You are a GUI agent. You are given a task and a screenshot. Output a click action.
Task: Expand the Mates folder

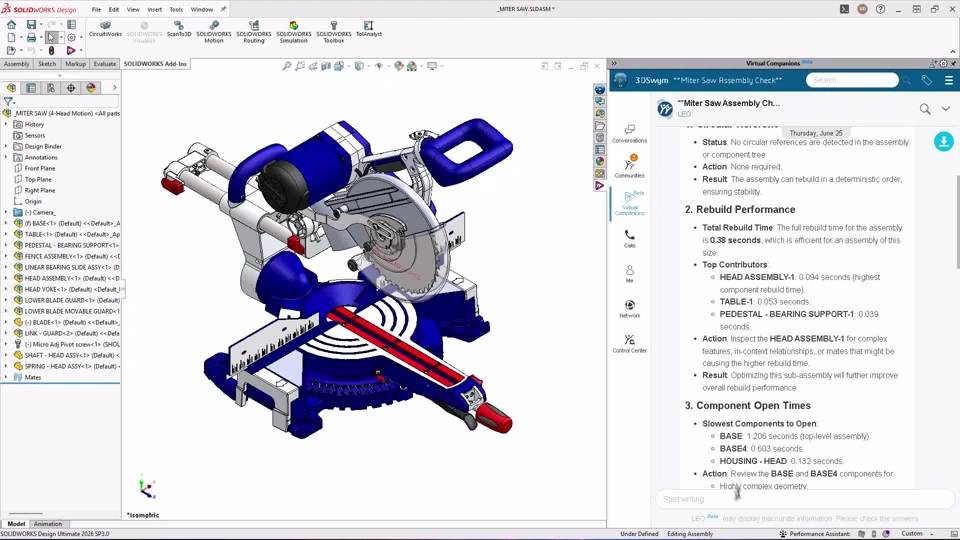[6, 377]
